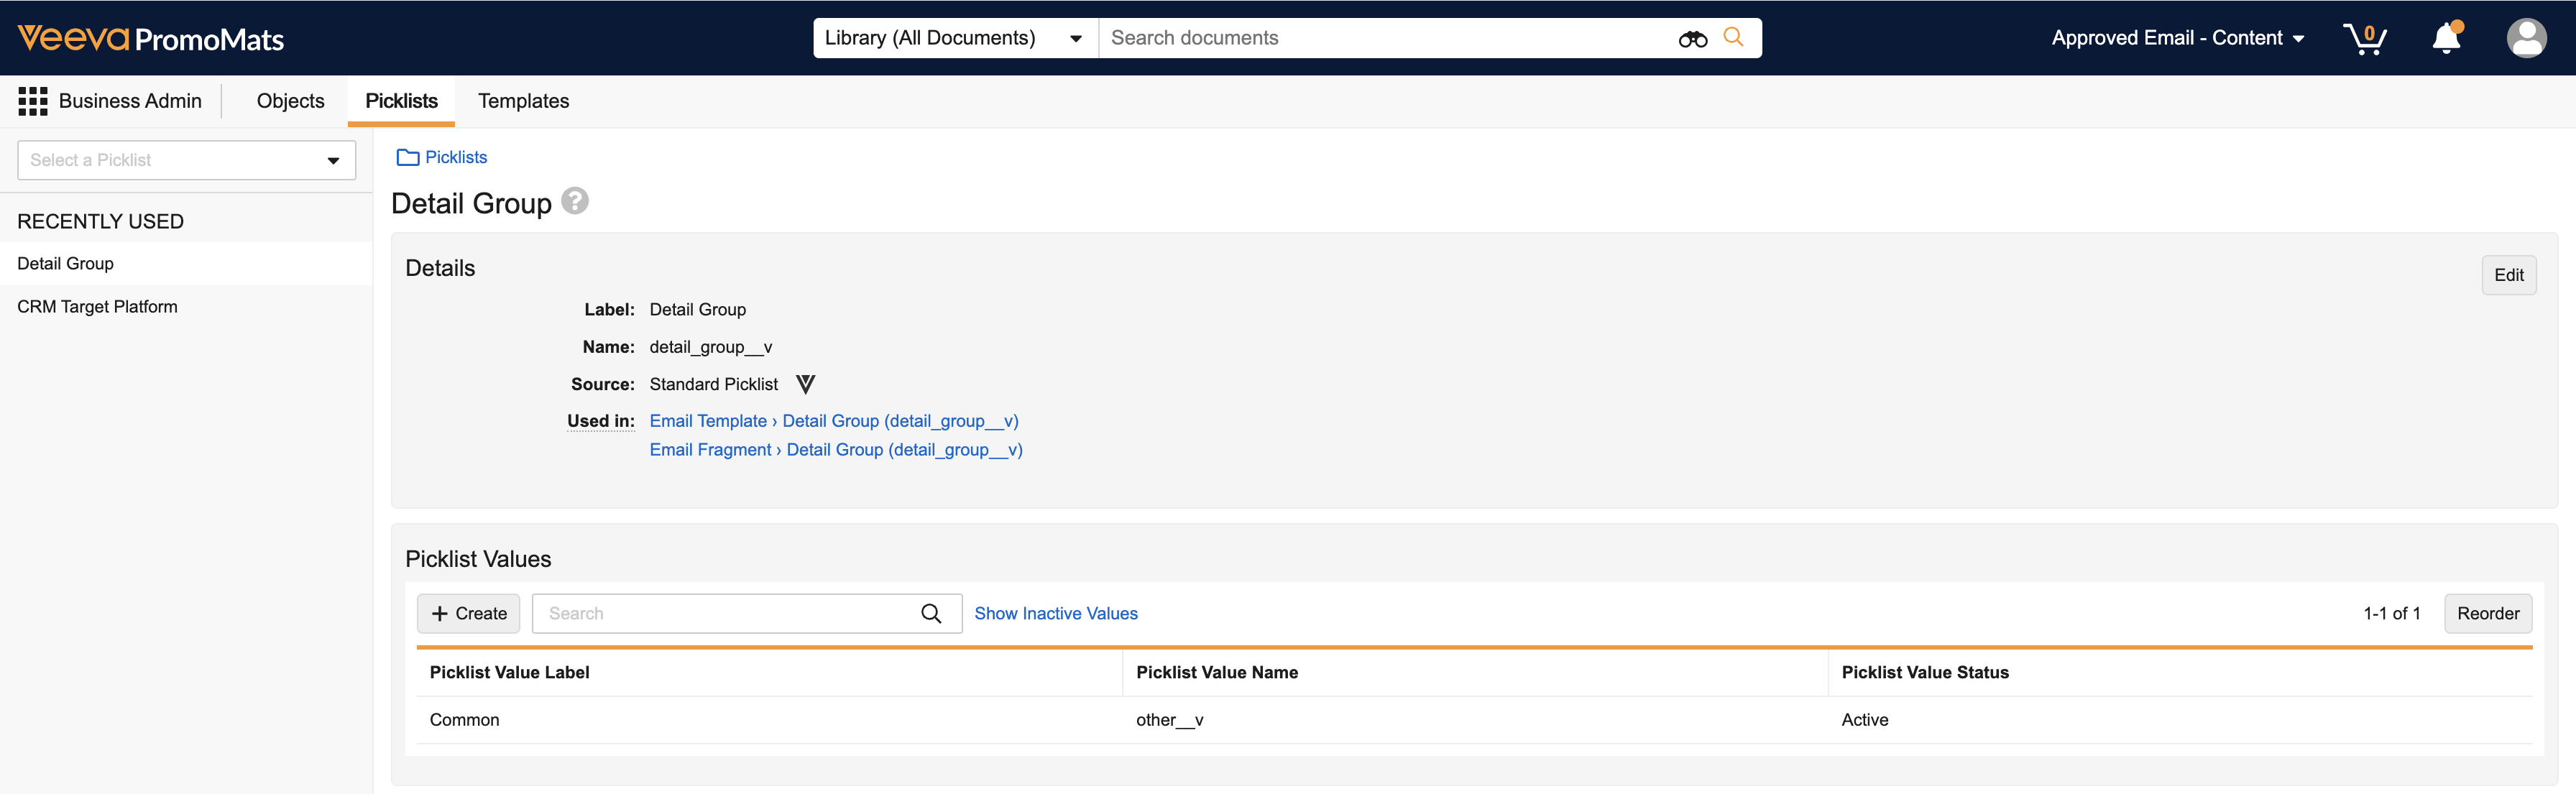This screenshot has height=794, width=2576.
Task: Open Email Template Detail Group link
Action: (833, 421)
